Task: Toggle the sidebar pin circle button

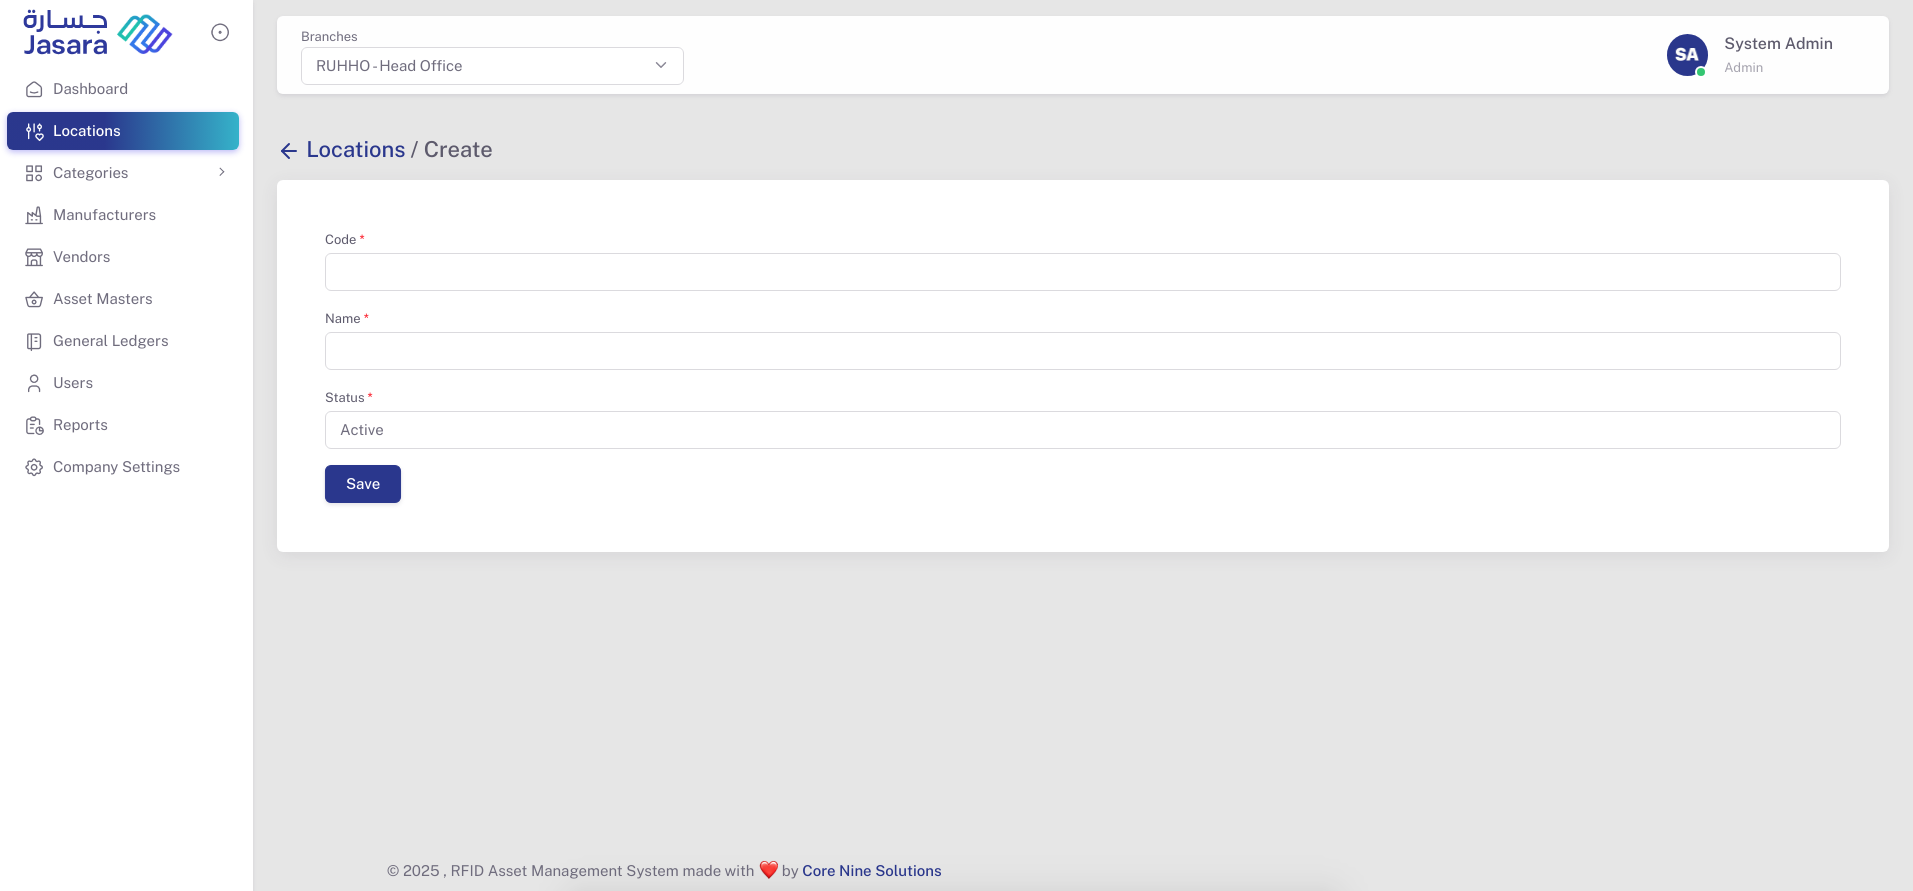Action: (x=220, y=32)
